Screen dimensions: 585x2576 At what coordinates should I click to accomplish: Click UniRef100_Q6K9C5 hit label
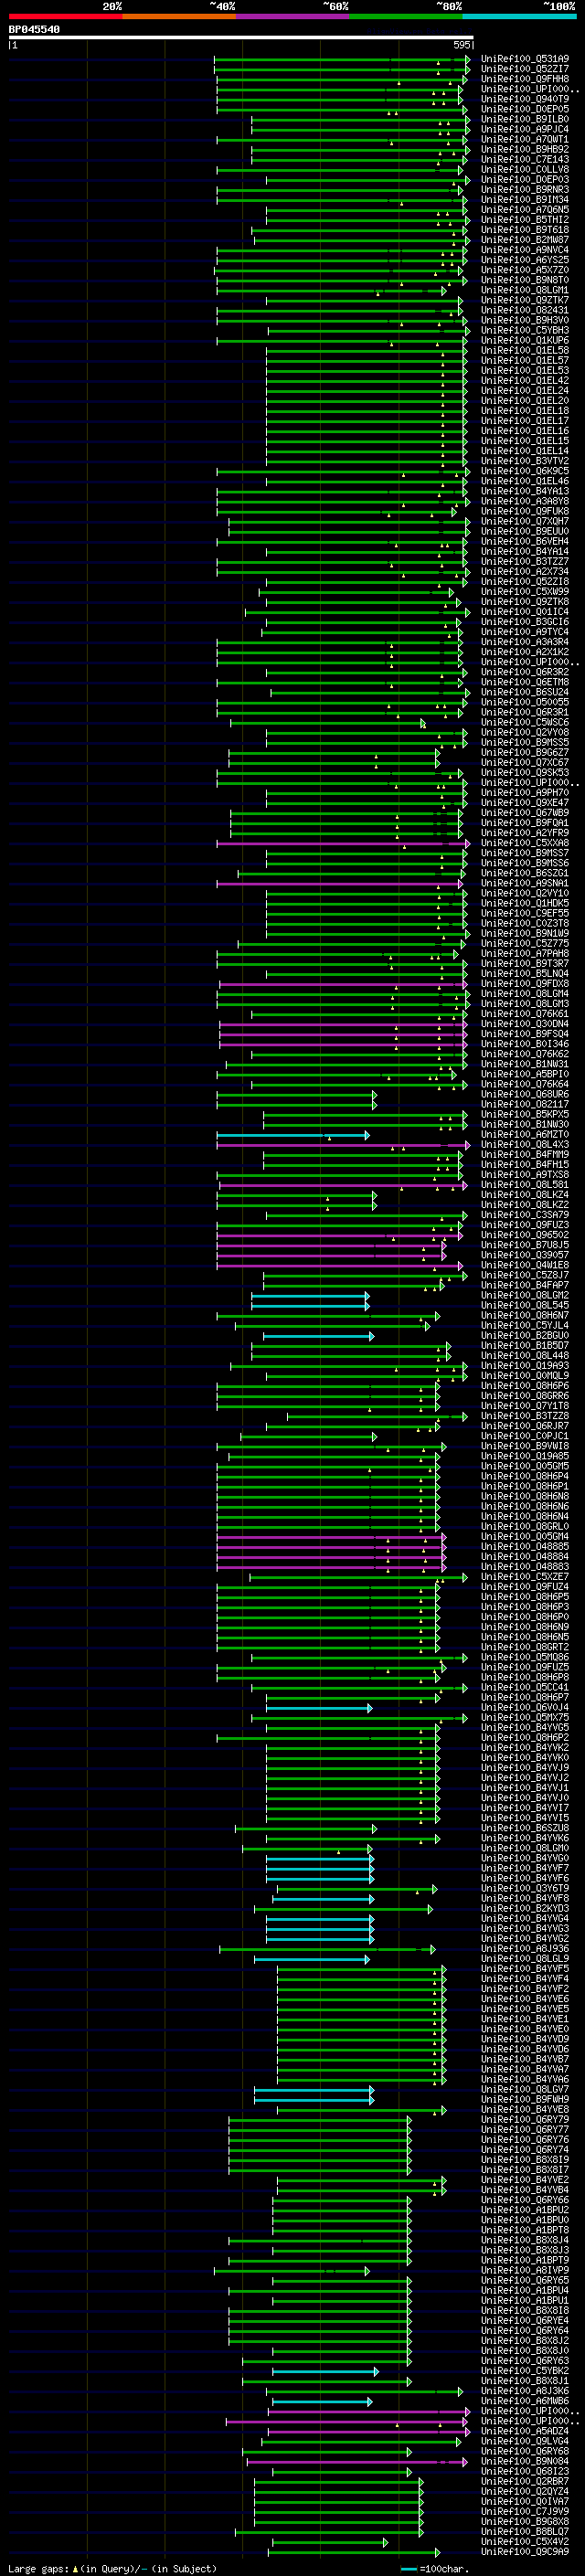point(525,471)
